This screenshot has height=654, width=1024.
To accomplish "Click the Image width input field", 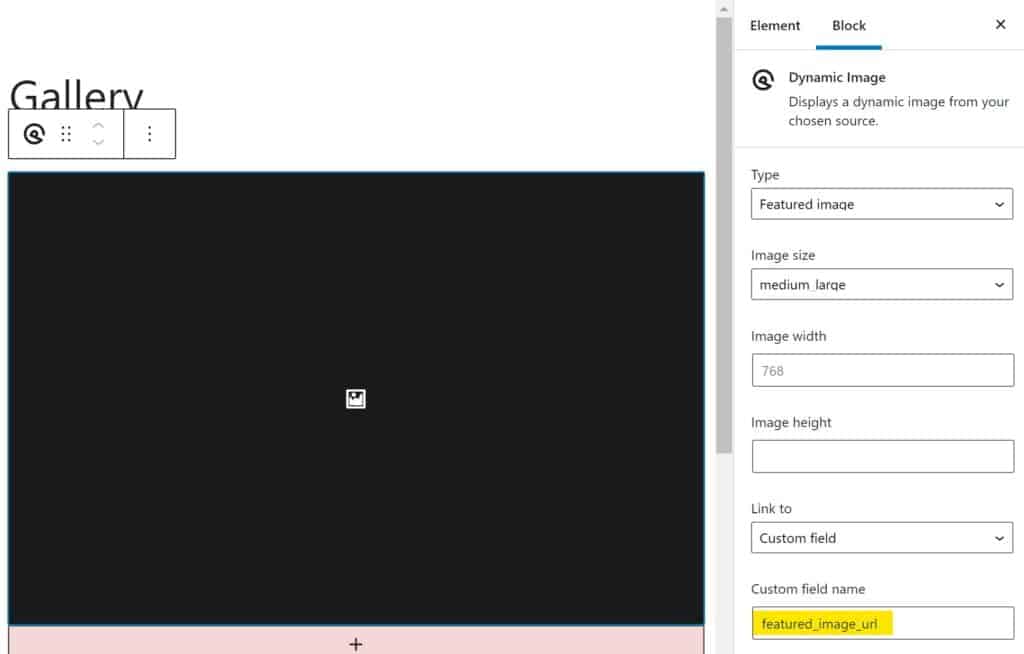I will pos(882,370).
